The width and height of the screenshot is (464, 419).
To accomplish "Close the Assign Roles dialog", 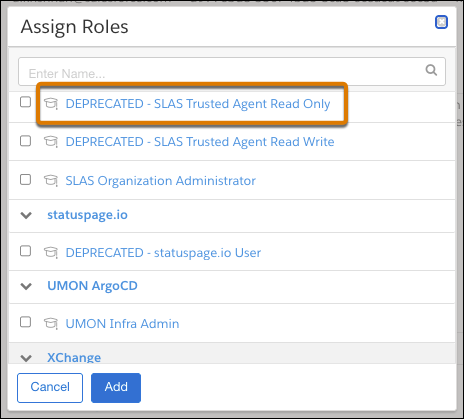I will (441, 22).
